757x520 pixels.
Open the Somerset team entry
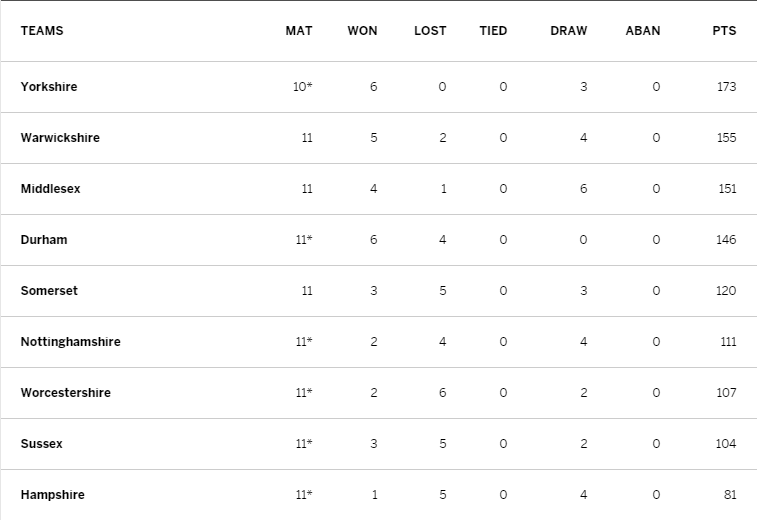click(x=49, y=291)
